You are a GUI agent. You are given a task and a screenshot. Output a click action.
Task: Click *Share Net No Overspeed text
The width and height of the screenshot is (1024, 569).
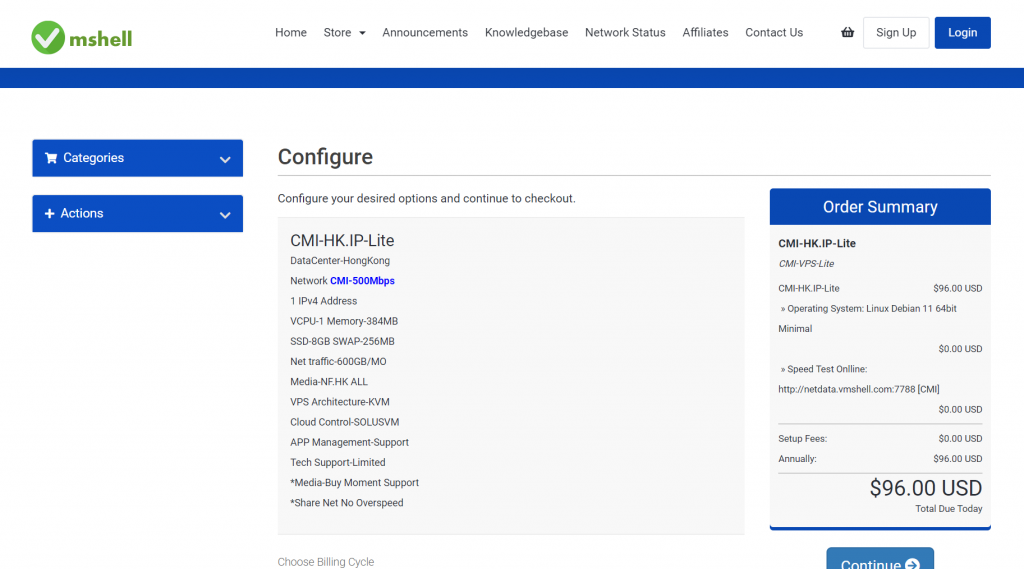coord(347,503)
